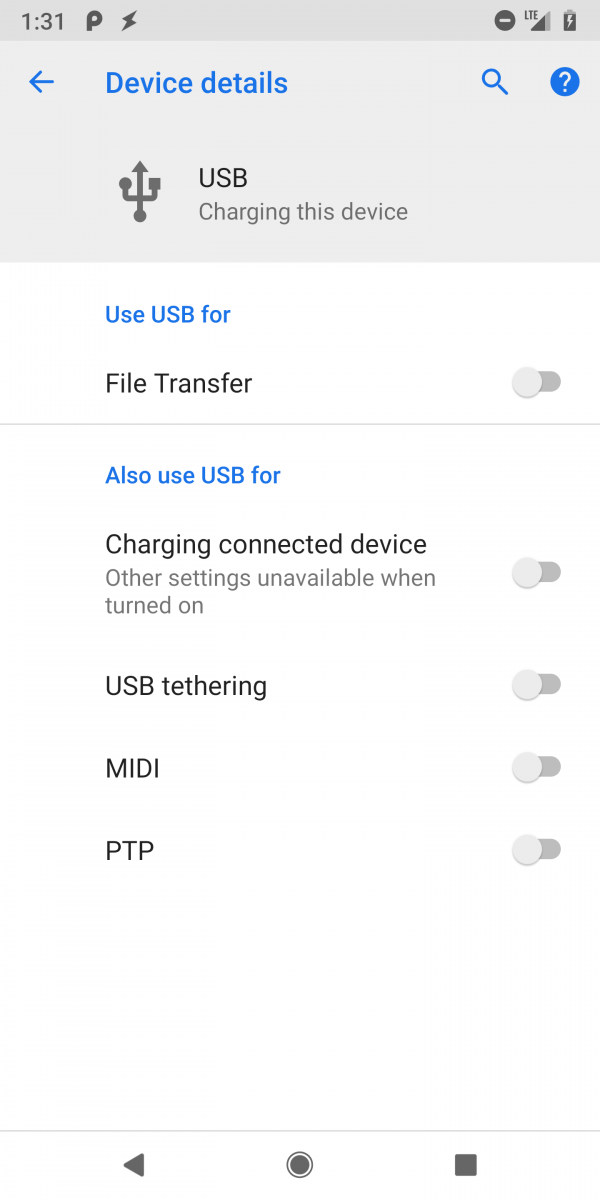Enable USB tethering
This screenshot has width=600, height=1200.
[x=538, y=684]
